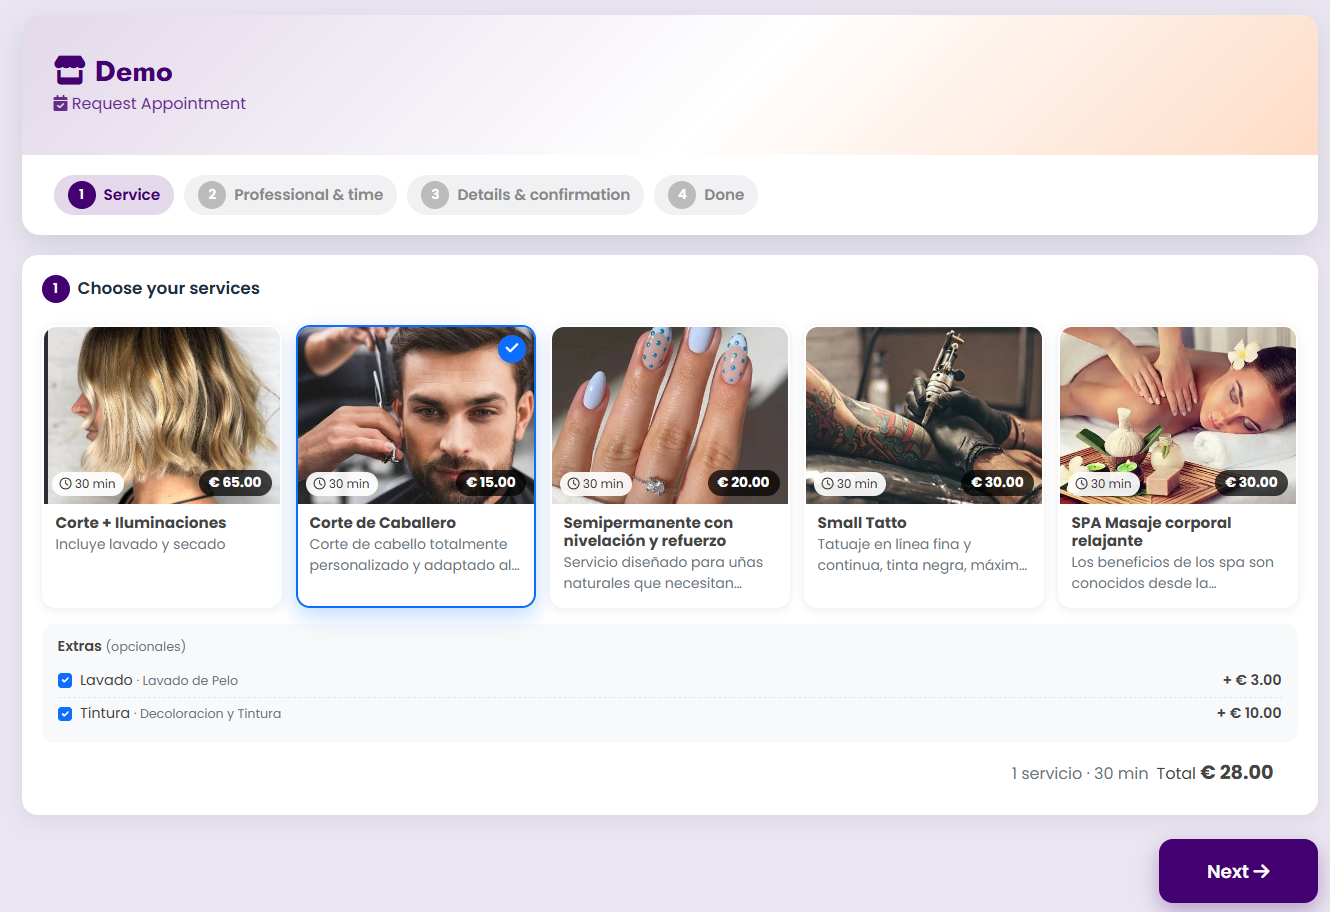Click the blue selected checkmark badge on Corte de Caballero
This screenshot has height=912, width=1330.
(x=512, y=349)
